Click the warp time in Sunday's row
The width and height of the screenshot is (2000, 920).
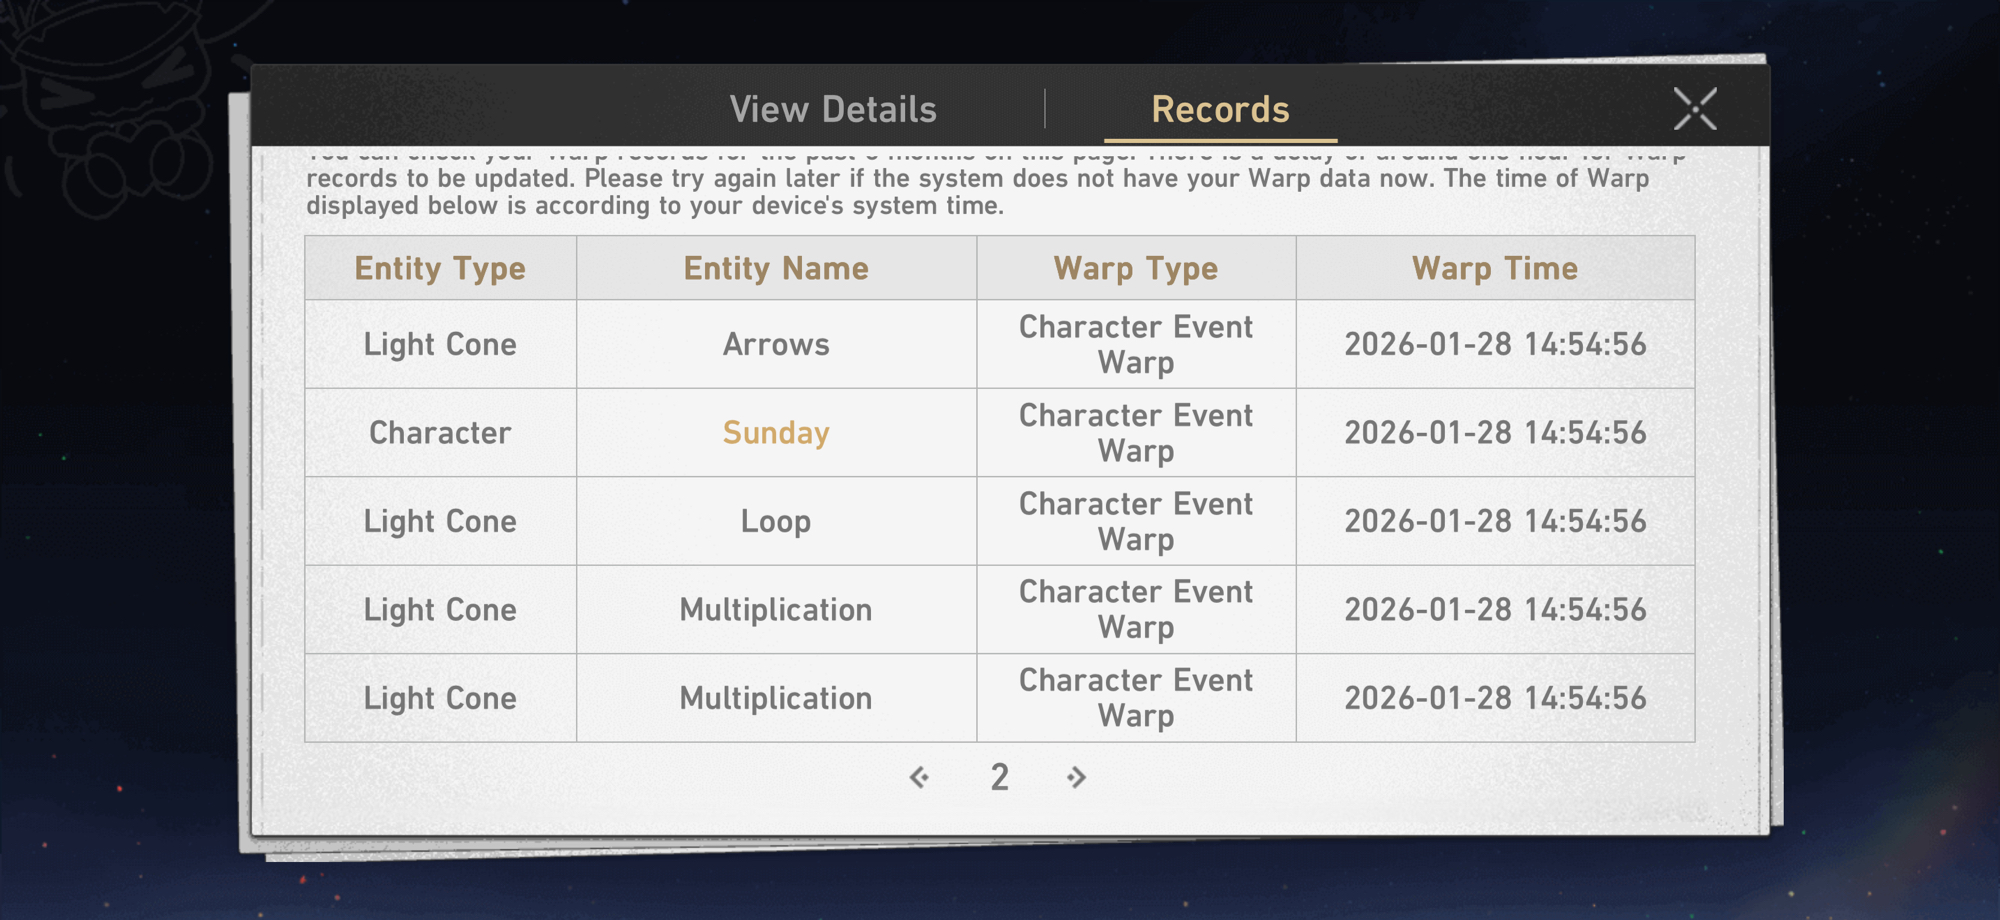1495,433
